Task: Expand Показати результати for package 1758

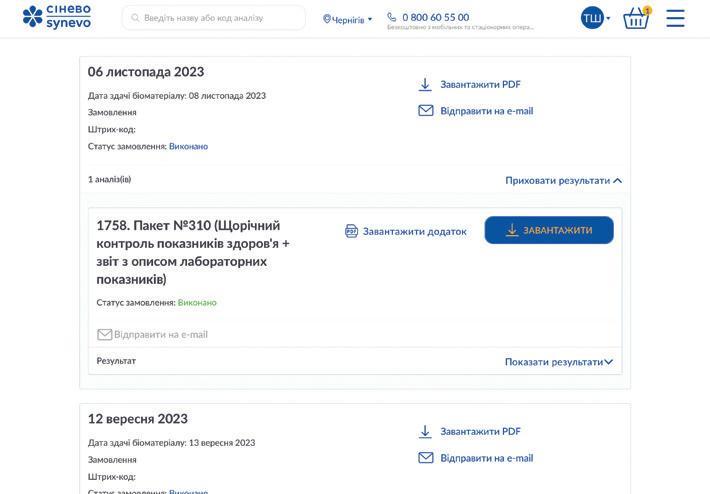Action: coord(558,362)
